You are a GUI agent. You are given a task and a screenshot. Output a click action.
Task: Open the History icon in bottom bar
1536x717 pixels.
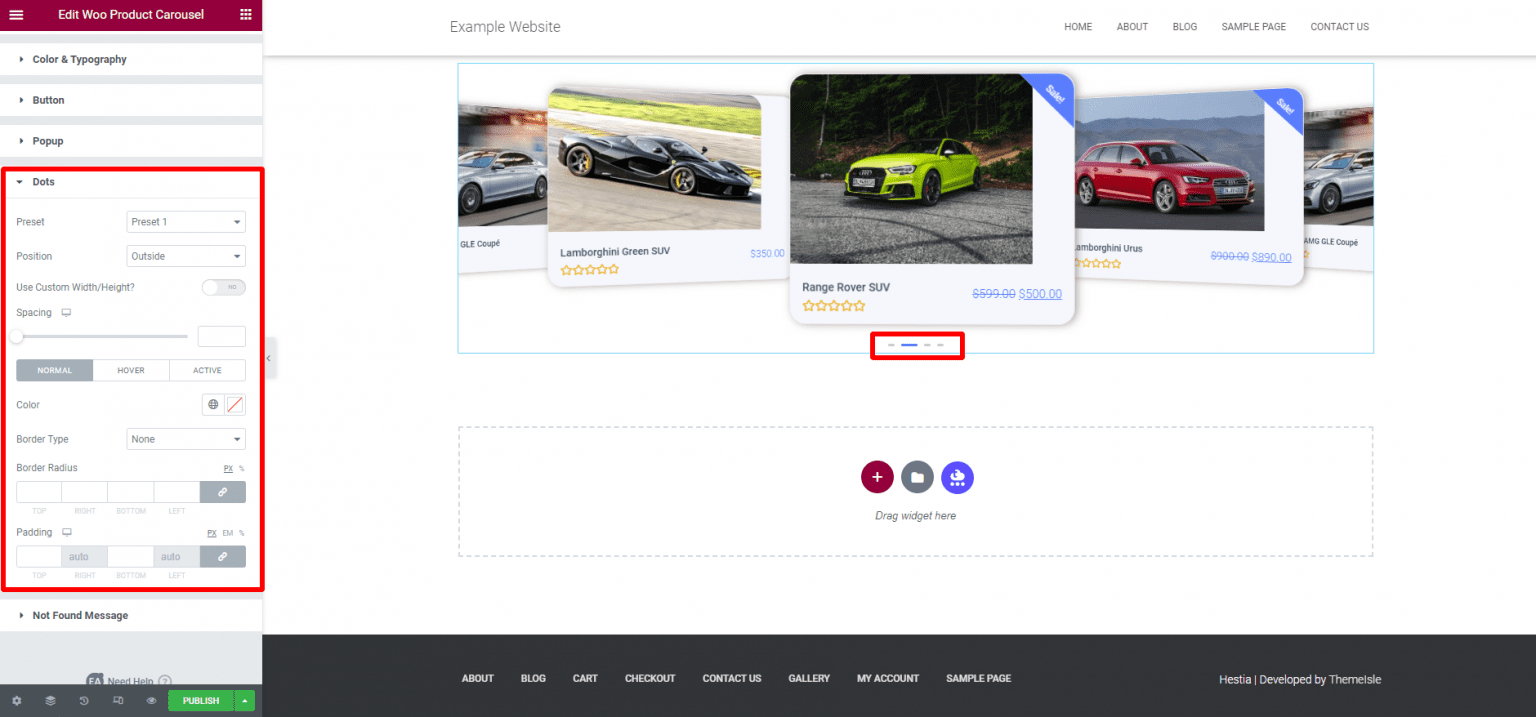click(x=84, y=701)
